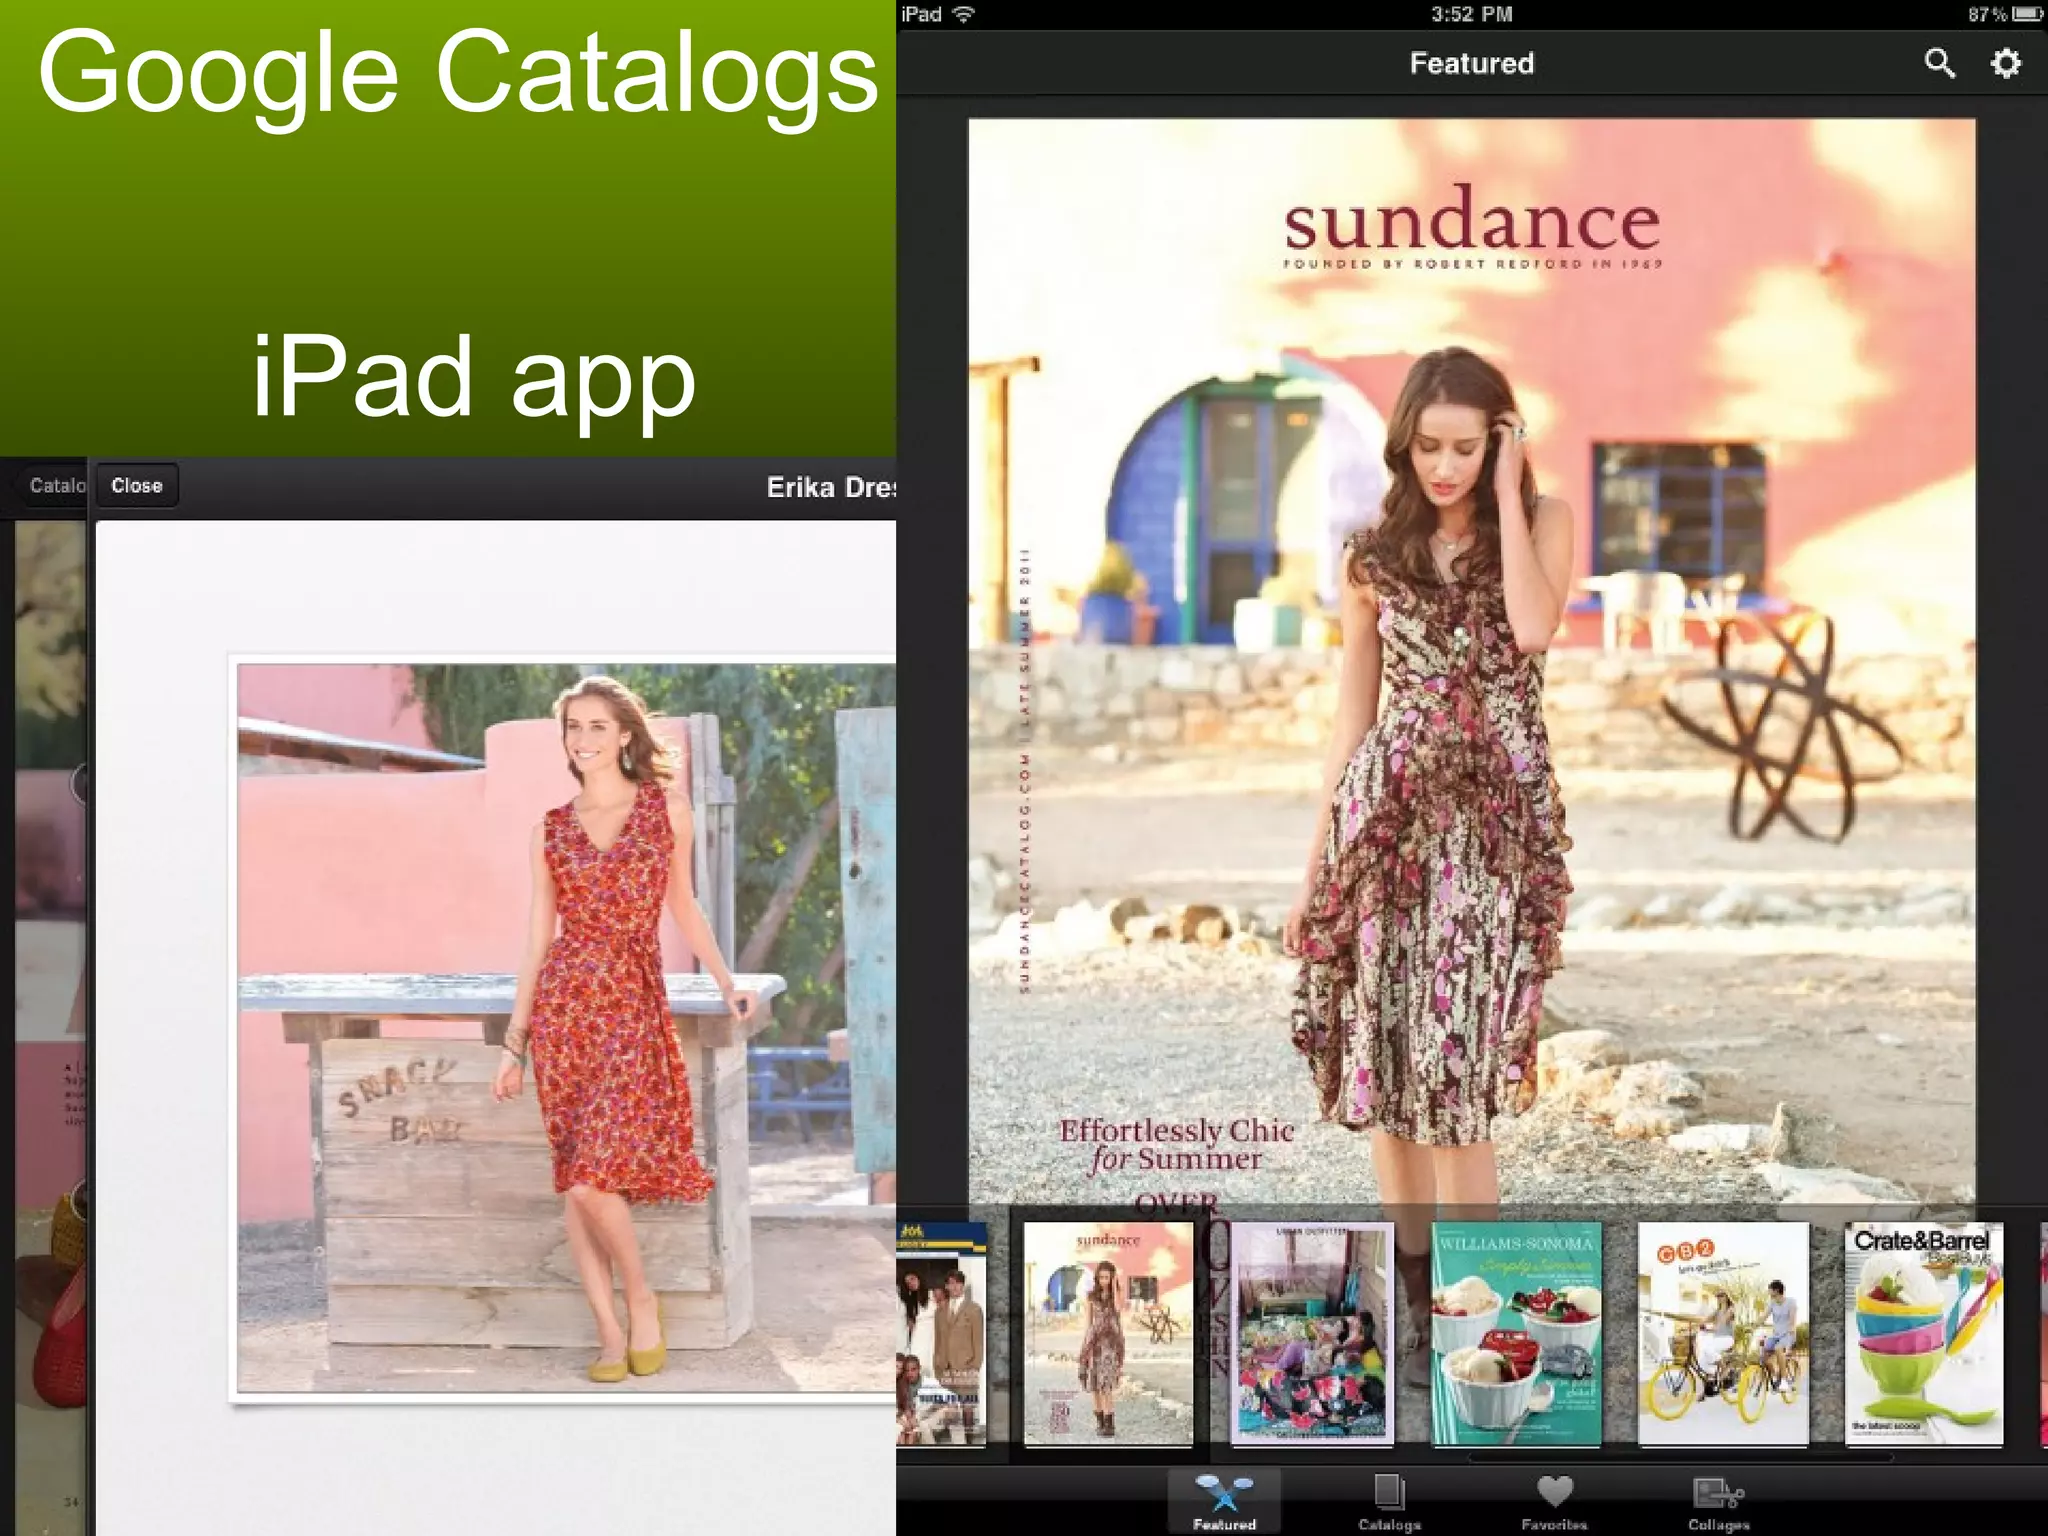Select the Sundance thumbnail in carousel

[x=1108, y=1333]
